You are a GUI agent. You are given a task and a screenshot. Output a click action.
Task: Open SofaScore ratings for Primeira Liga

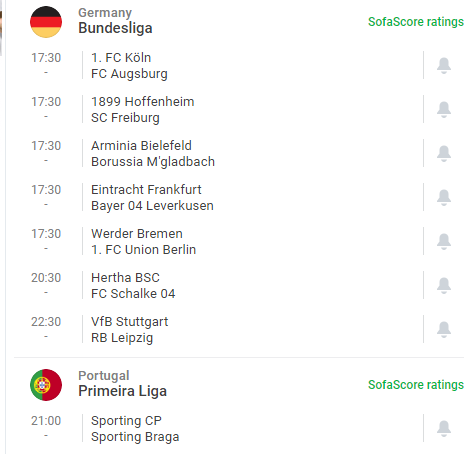416,385
